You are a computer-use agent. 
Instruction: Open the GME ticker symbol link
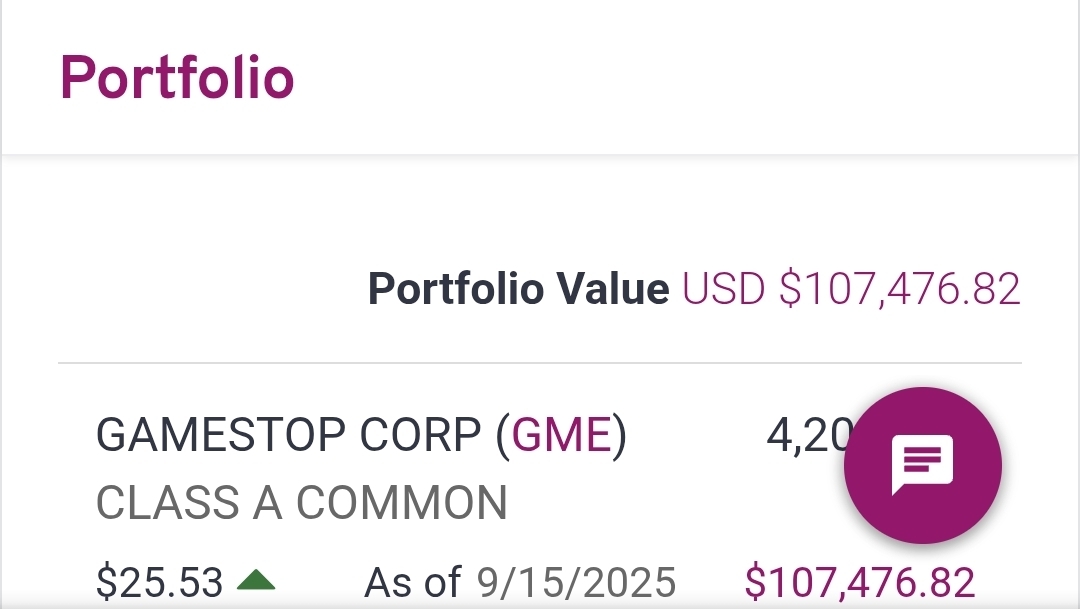click(561, 435)
